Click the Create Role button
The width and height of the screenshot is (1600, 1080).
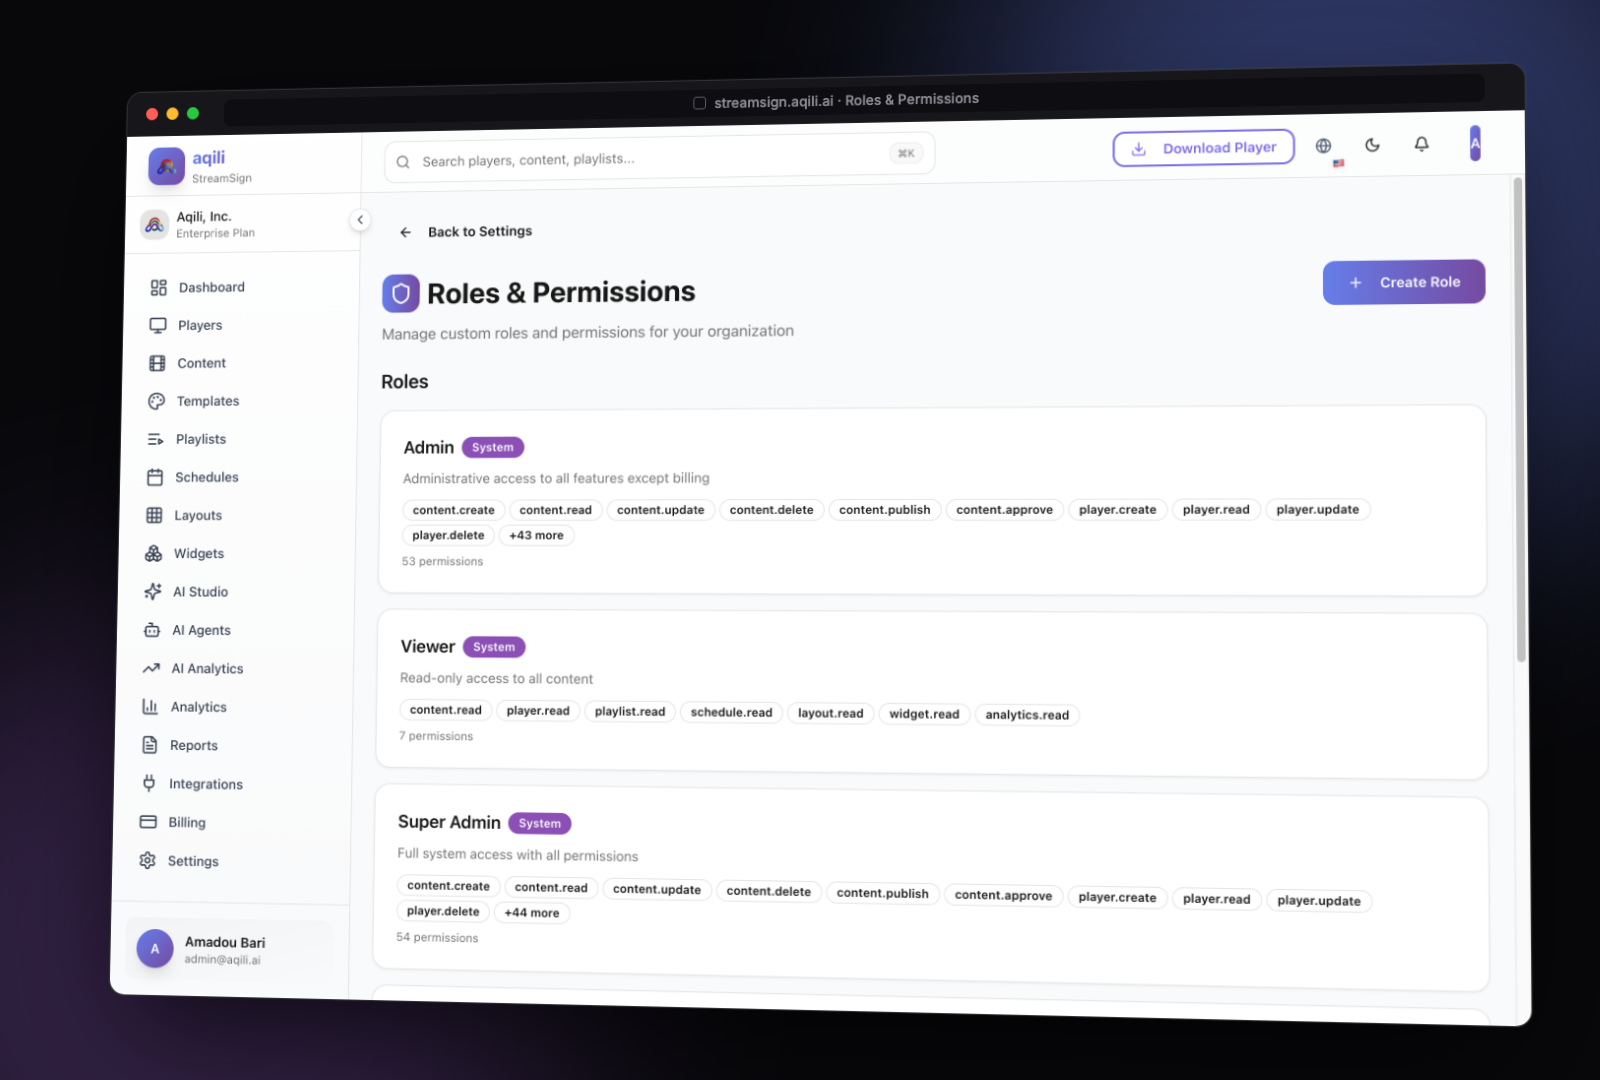[x=1403, y=283]
